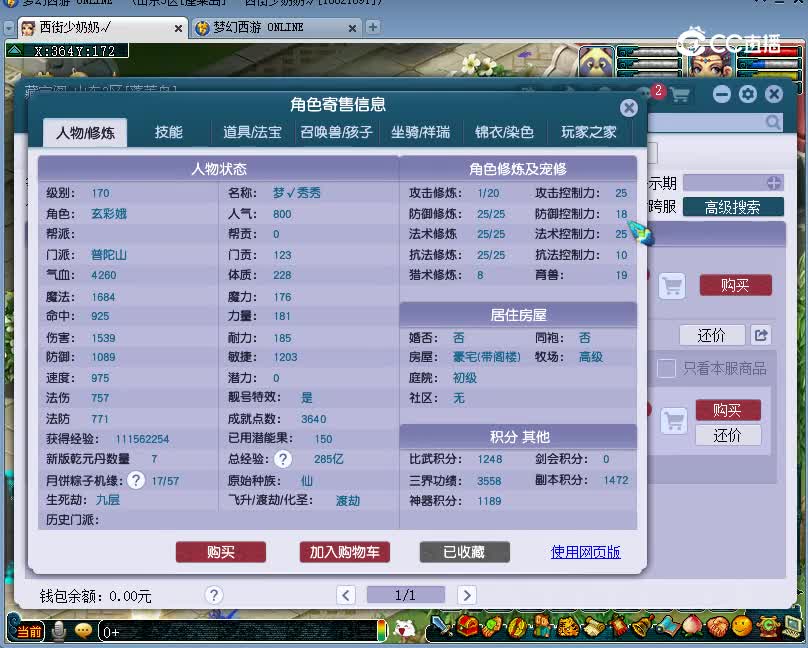Open the blue map icon in toolbar

coord(667,627)
